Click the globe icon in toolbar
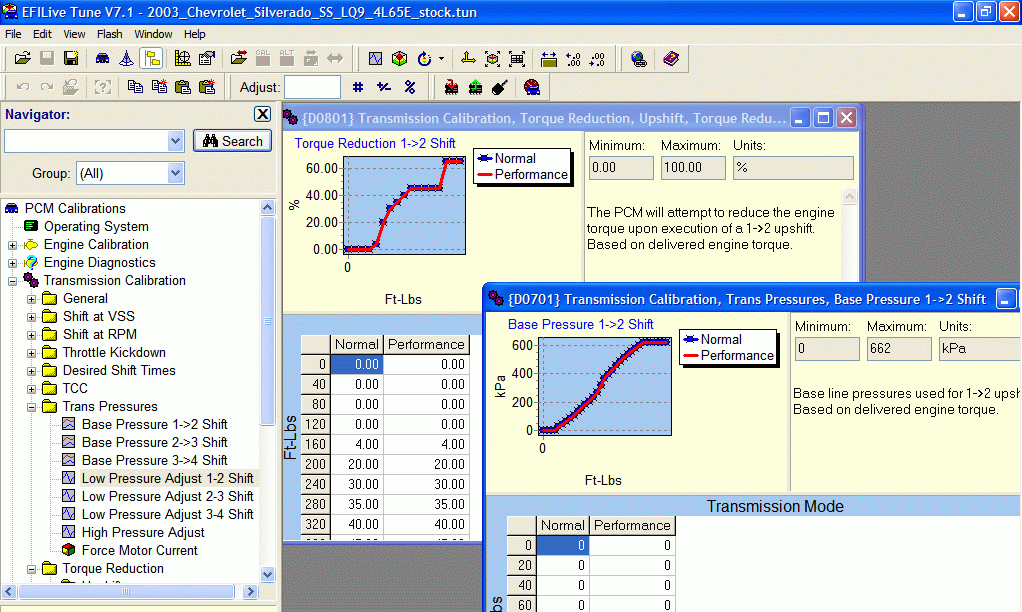 click(639, 59)
